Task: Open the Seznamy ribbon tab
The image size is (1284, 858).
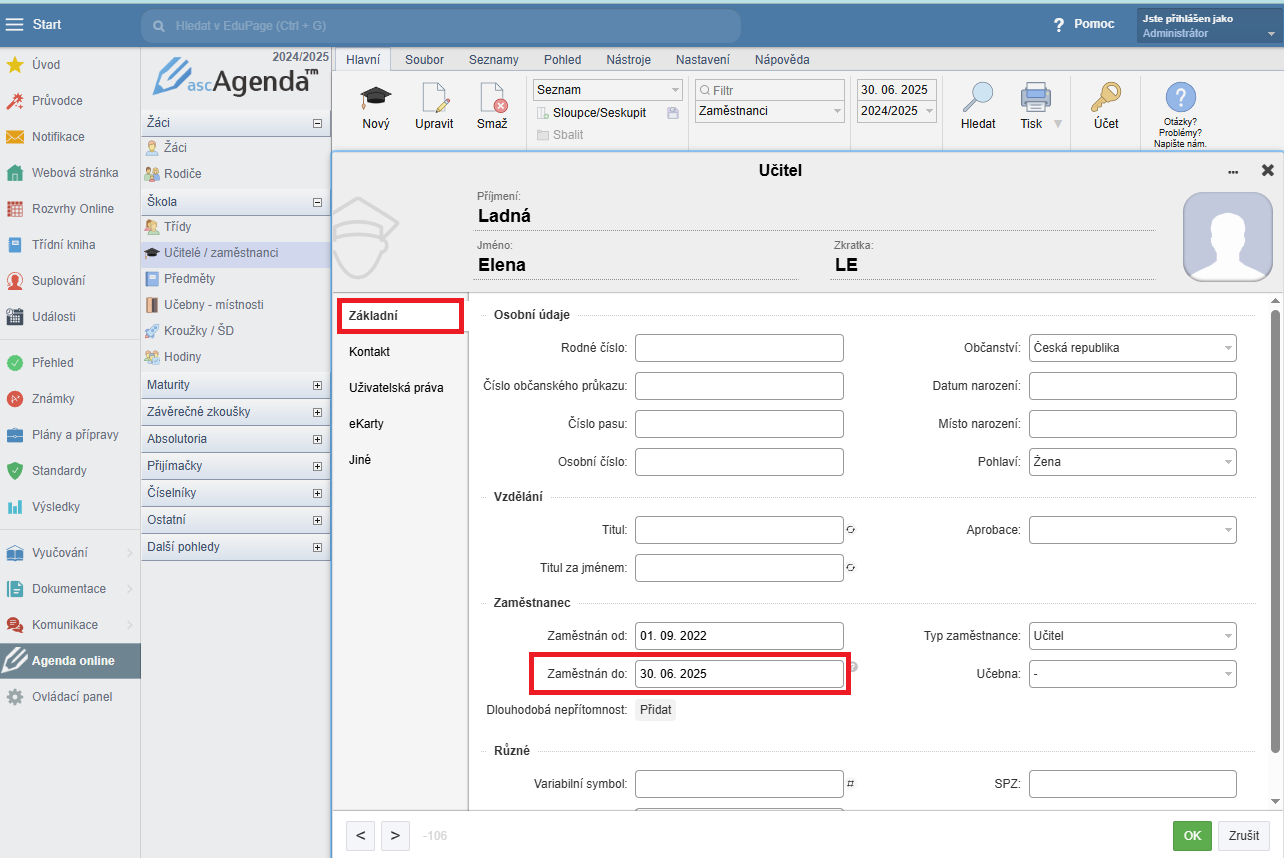Action: point(493,60)
